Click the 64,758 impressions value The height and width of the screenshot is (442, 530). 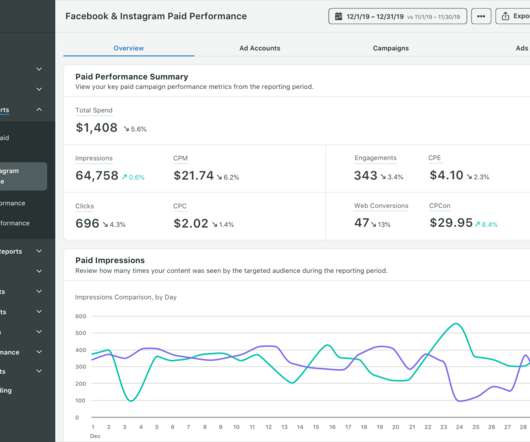click(97, 176)
